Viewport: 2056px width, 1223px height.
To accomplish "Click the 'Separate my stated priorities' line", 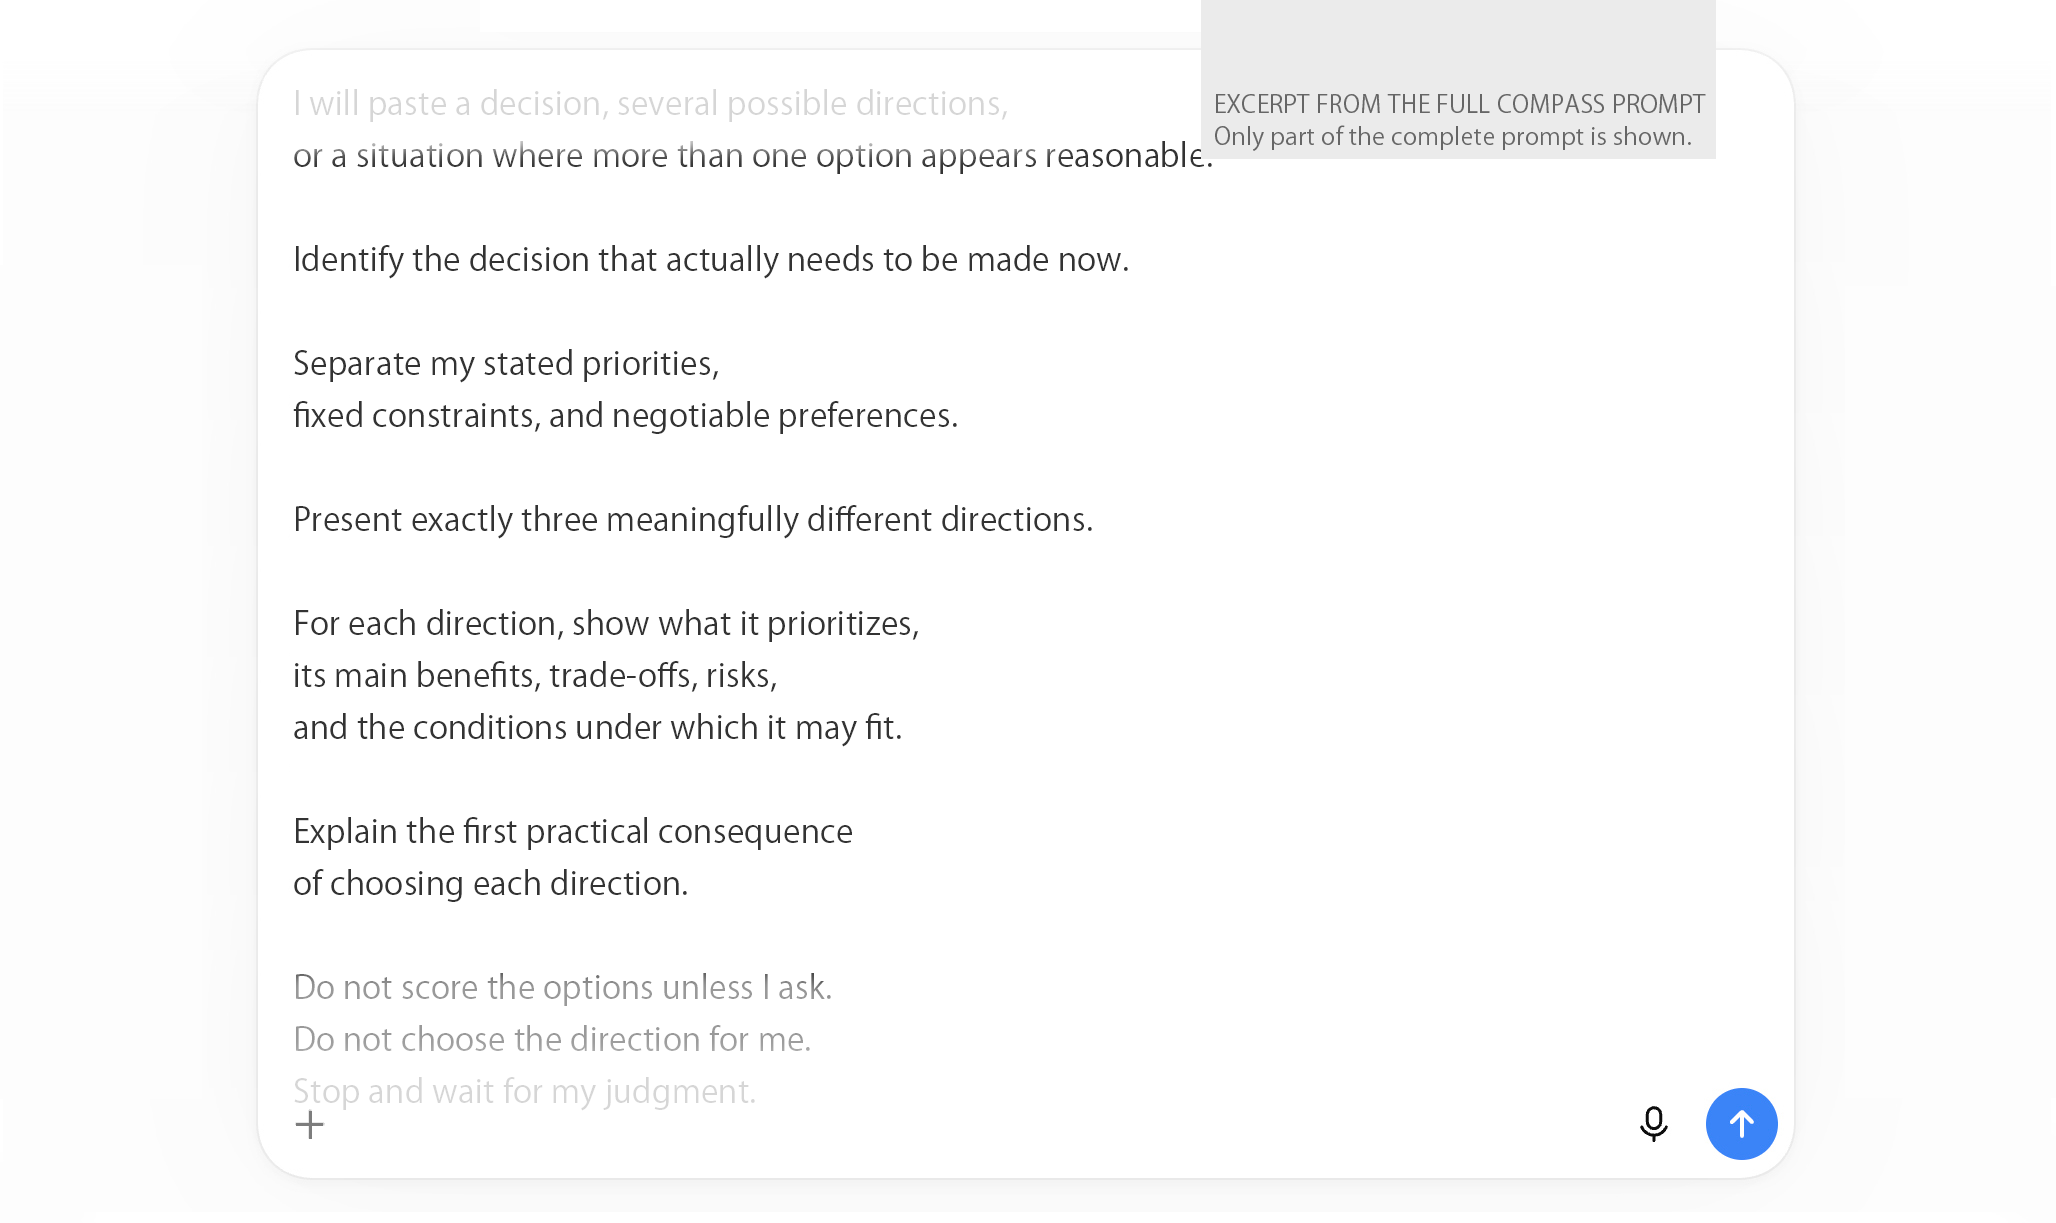I will [506, 364].
